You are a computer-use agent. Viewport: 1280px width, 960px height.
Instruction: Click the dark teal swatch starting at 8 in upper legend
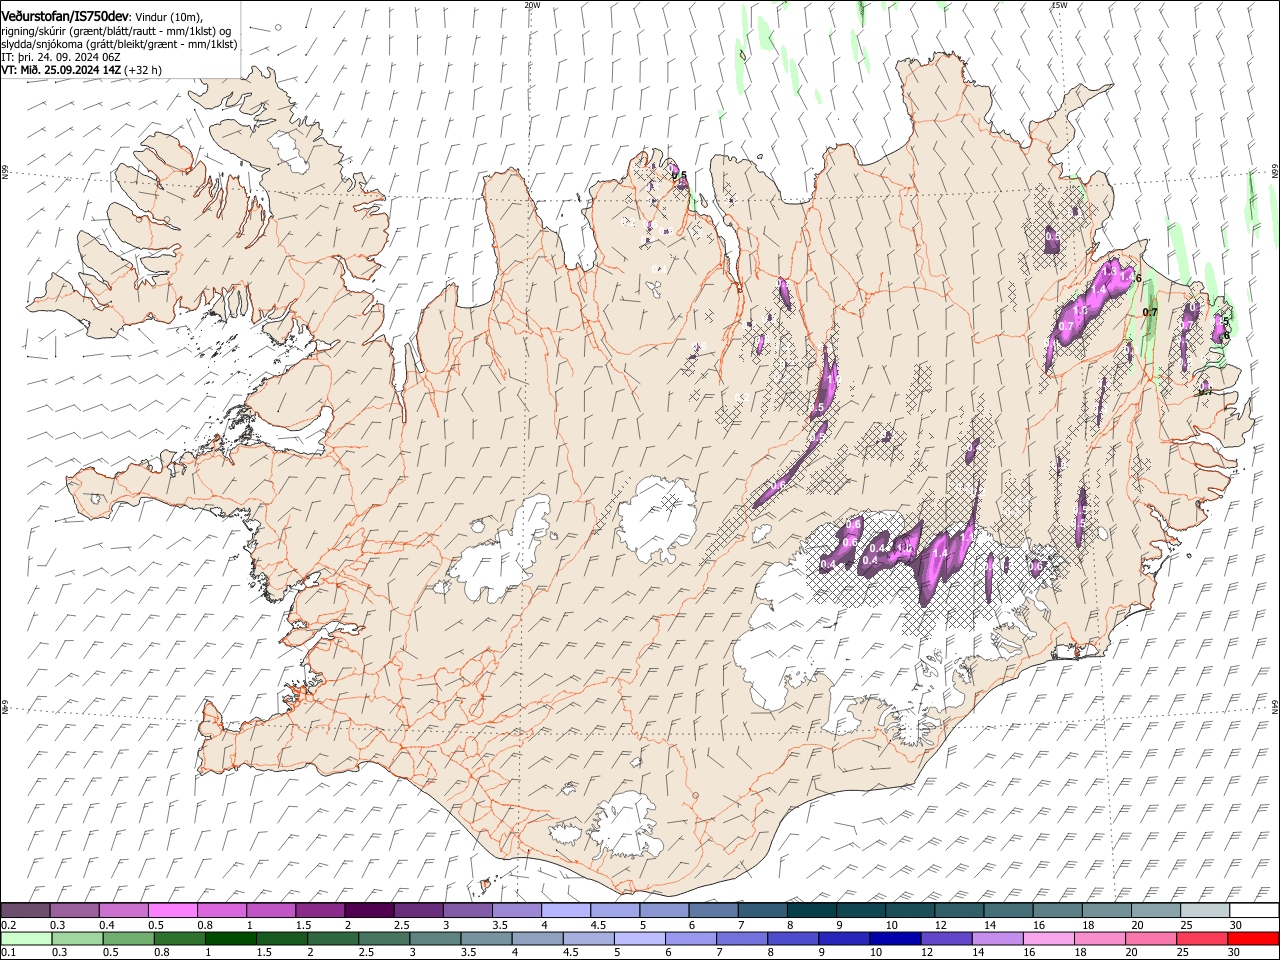coord(811,911)
